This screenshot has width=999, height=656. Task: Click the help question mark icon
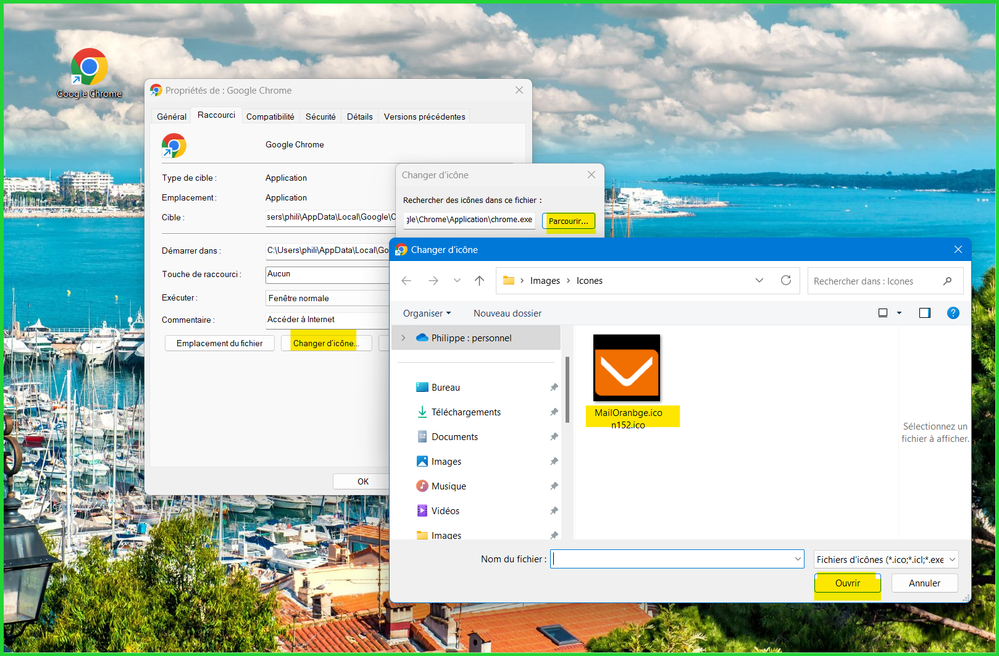[x=953, y=313]
